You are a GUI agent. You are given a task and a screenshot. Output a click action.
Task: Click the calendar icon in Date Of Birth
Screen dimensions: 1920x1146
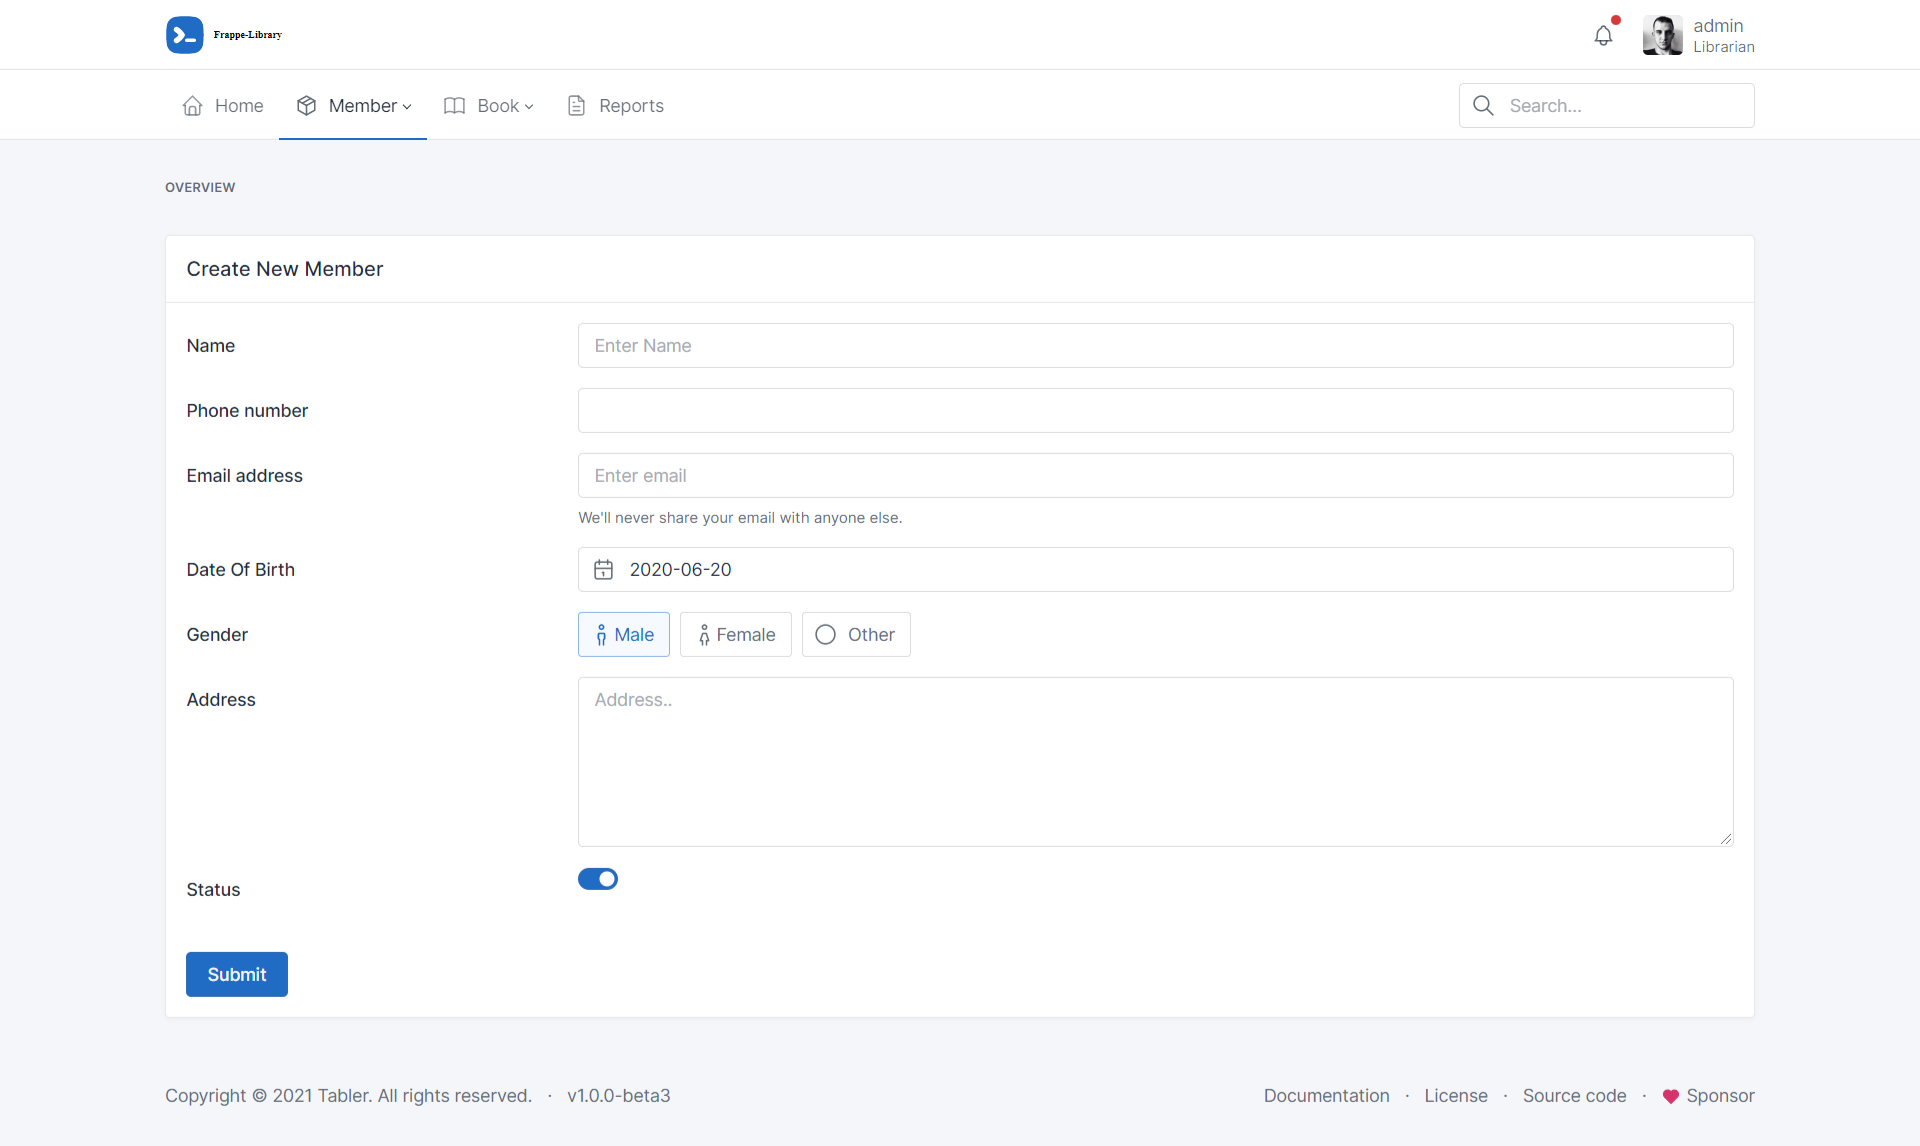tap(604, 570)
